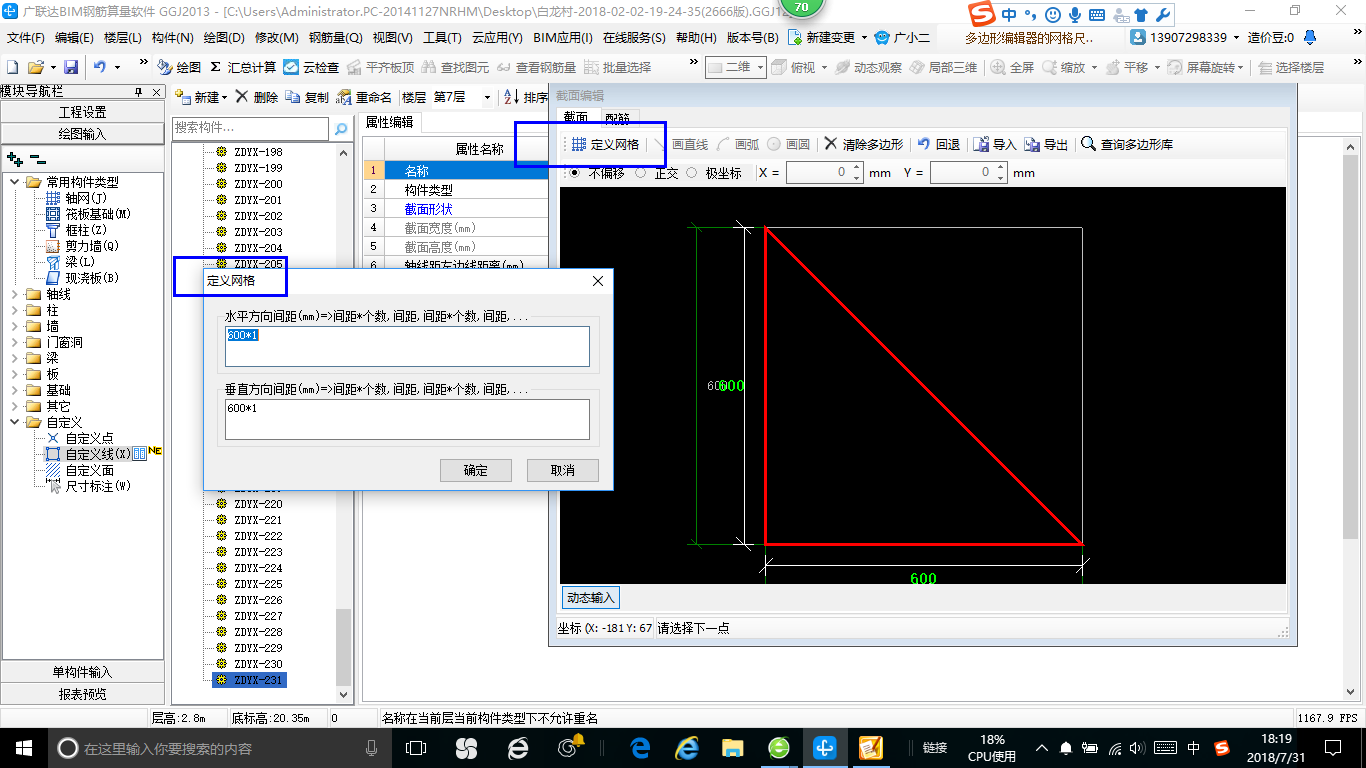
Task: Click the 绘图 drawing toolbar icon
Action: tap(179, 67)
